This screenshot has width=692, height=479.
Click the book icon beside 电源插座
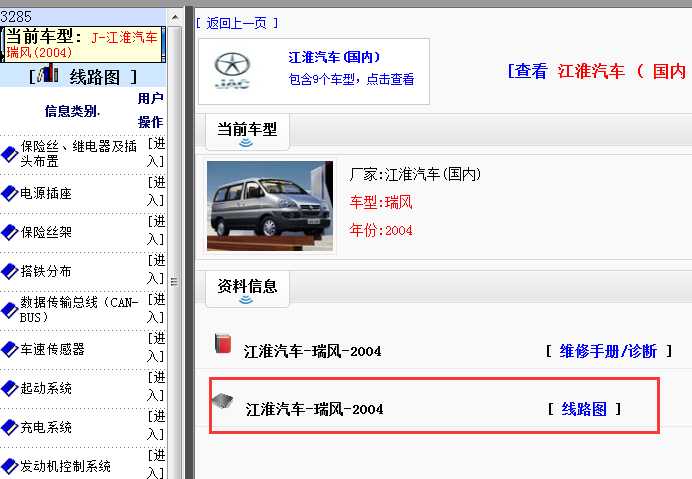(x=9, y=193)
